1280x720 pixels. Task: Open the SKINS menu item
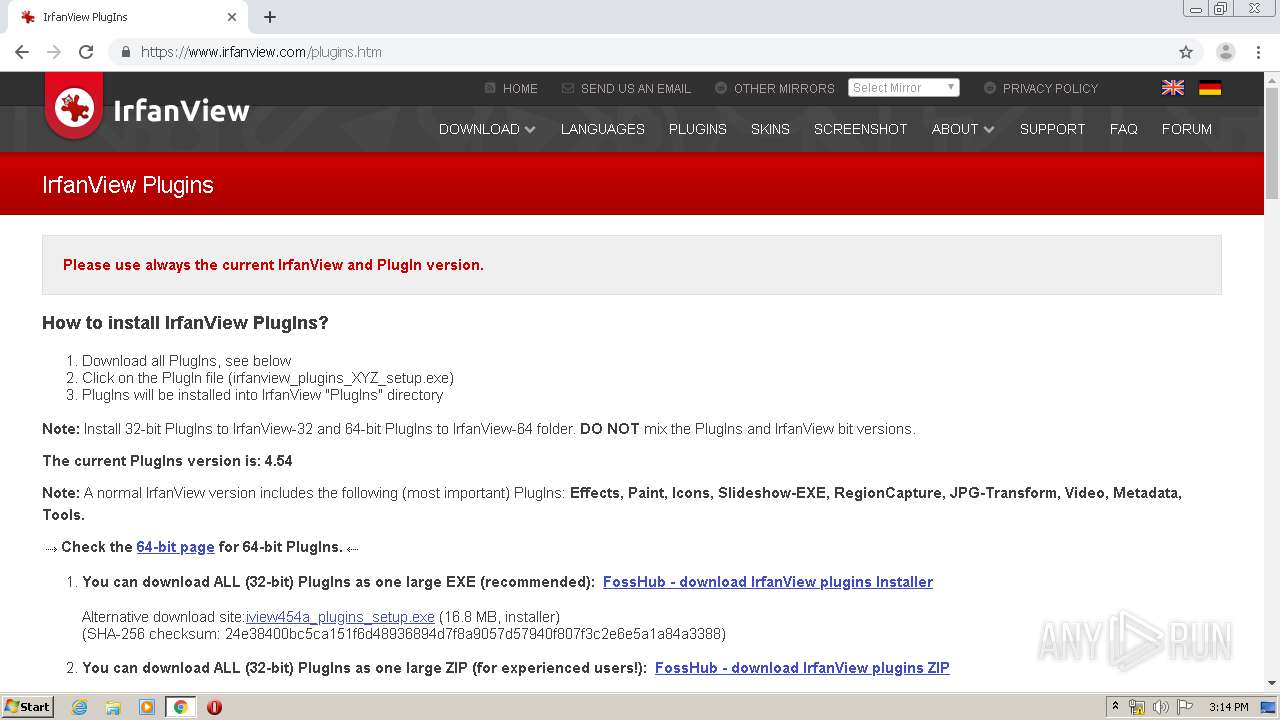770,129
